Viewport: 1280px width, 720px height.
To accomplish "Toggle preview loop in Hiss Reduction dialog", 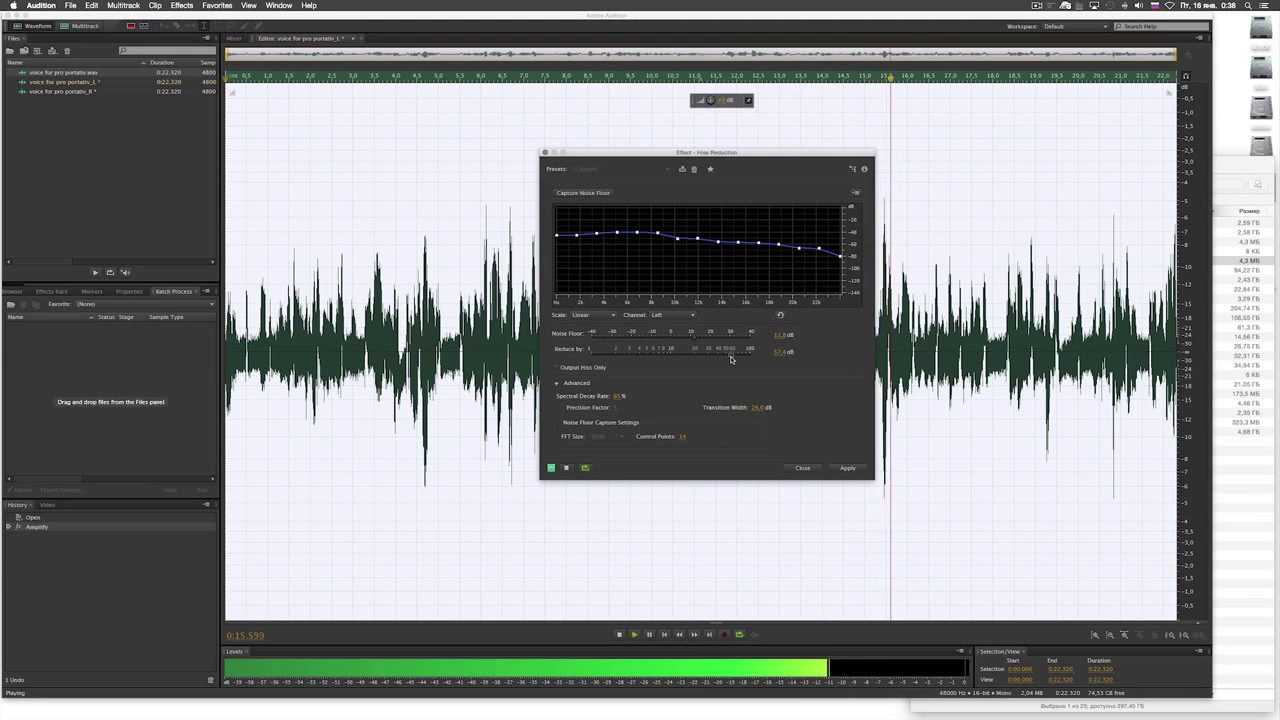I will click(585, 468).
